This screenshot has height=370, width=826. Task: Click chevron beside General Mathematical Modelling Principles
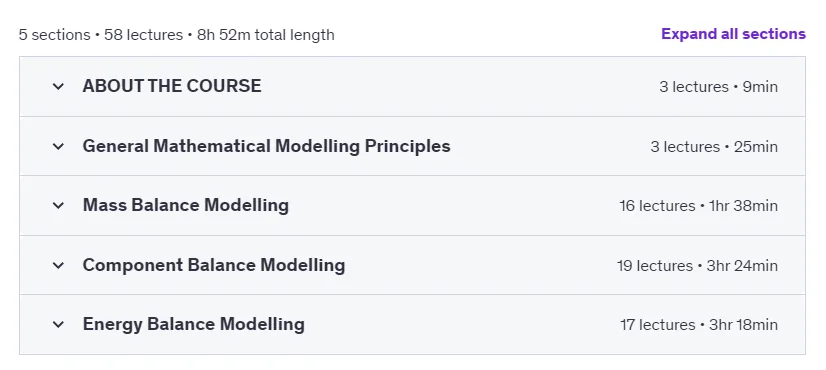point(58,146)
